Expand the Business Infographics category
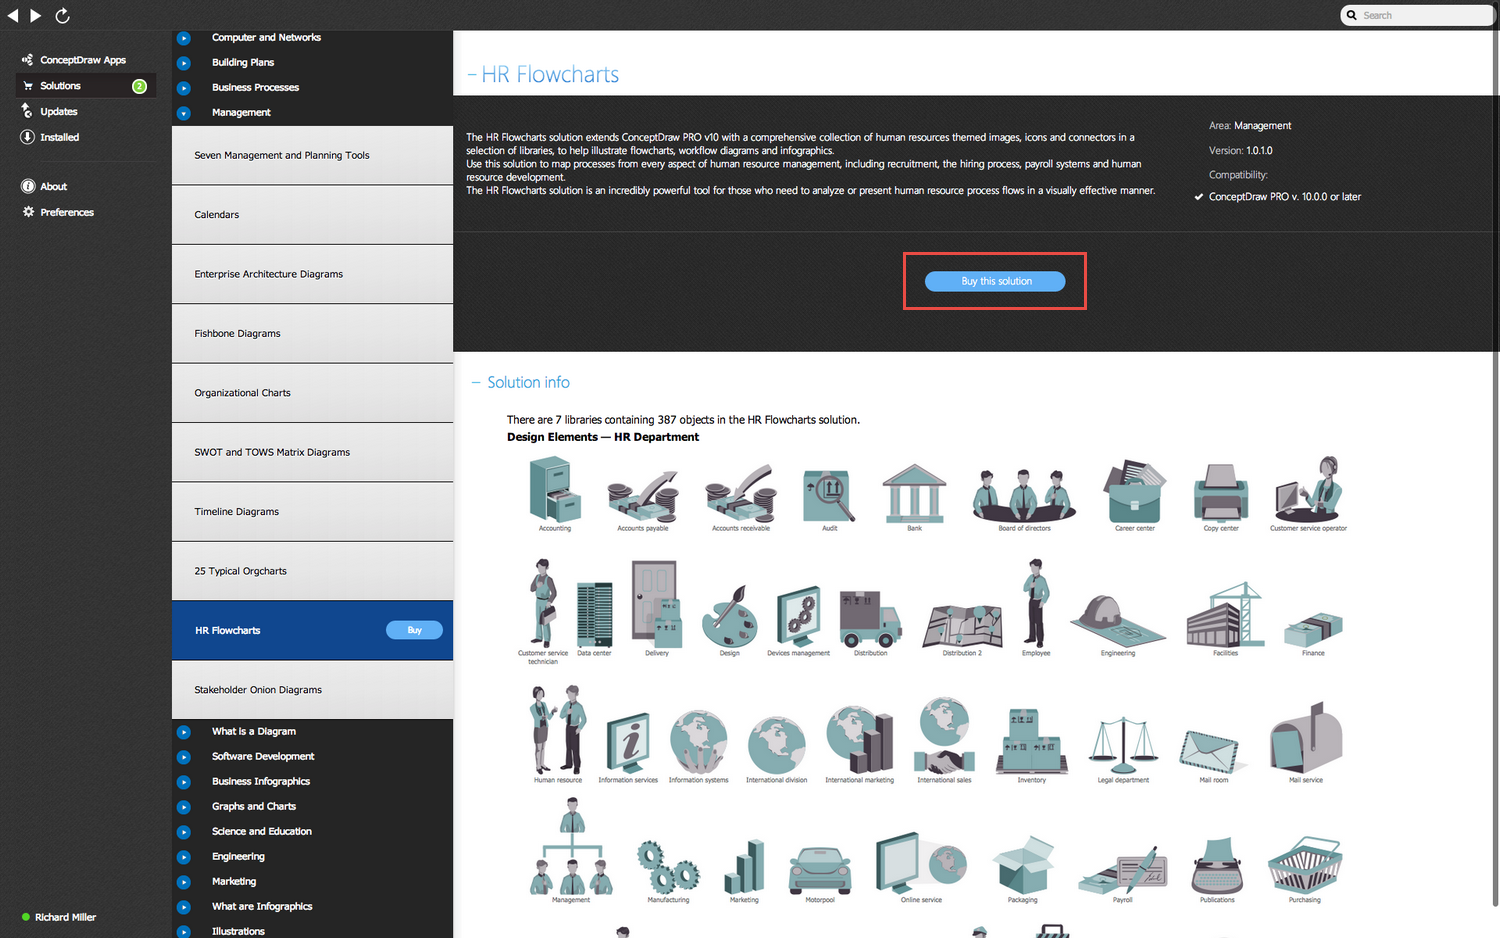1500x938 pixels. (x=184, y=782)
